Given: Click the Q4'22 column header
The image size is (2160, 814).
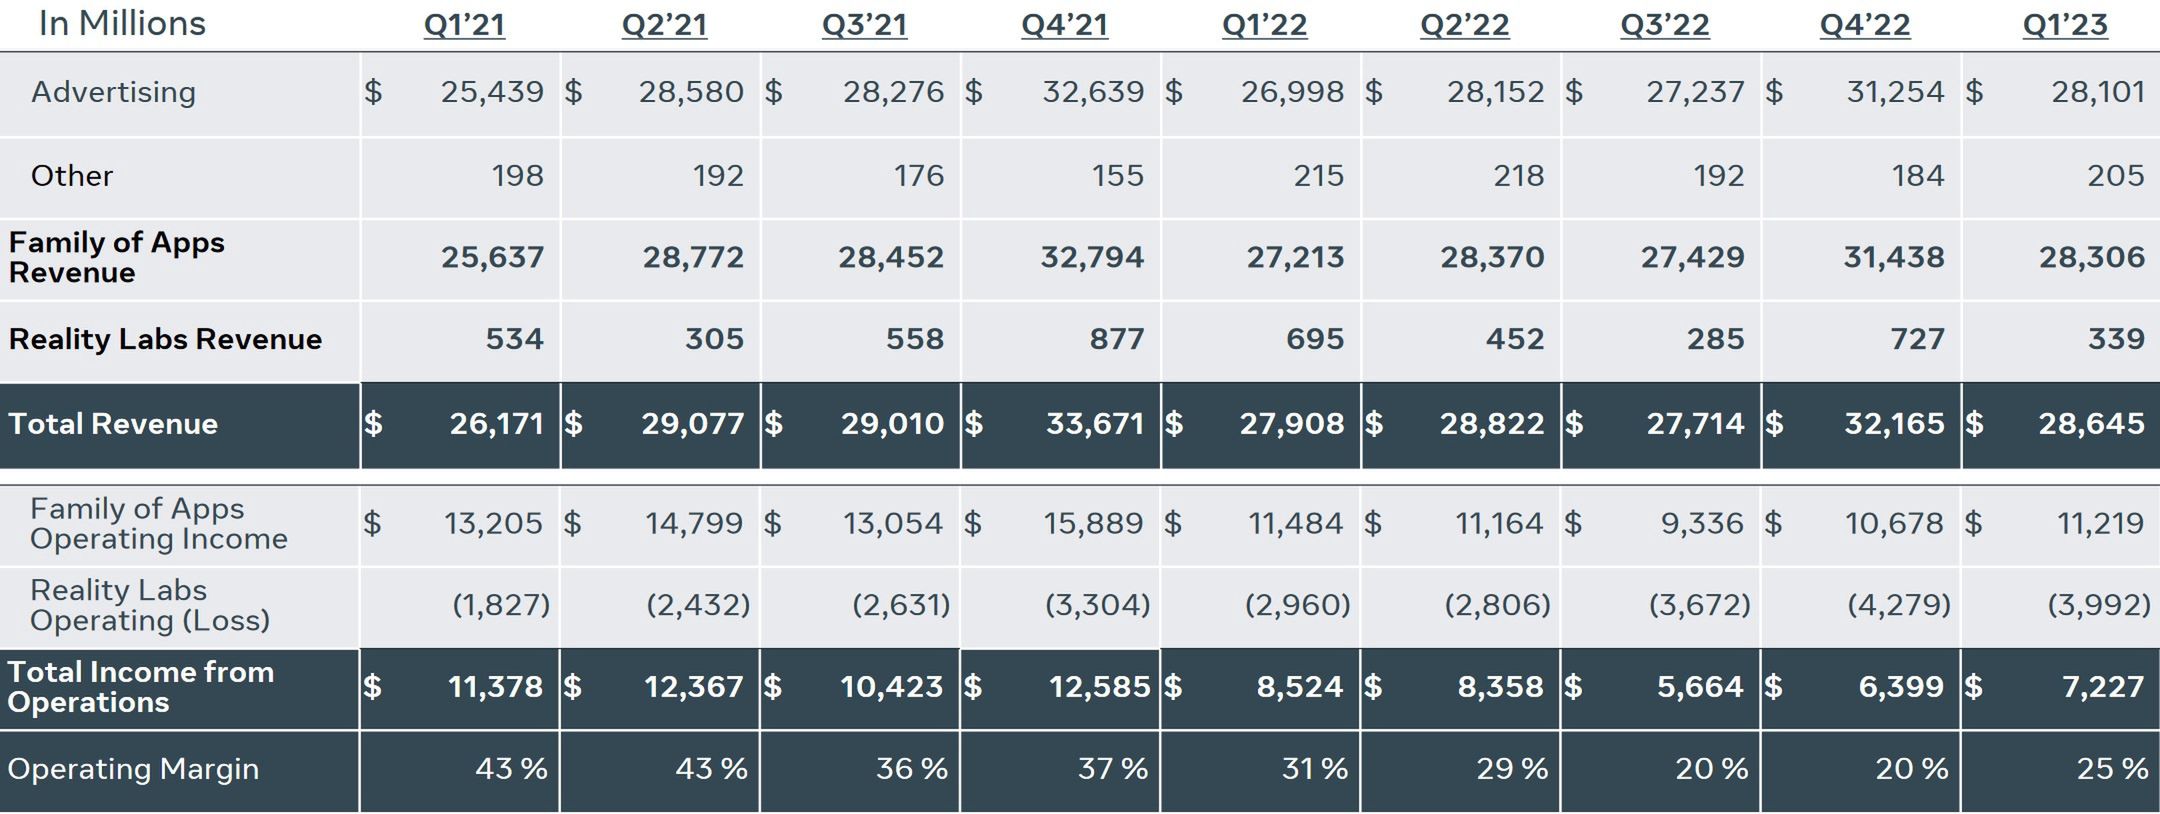Looking at the screenshot, I should [1864, 24].
